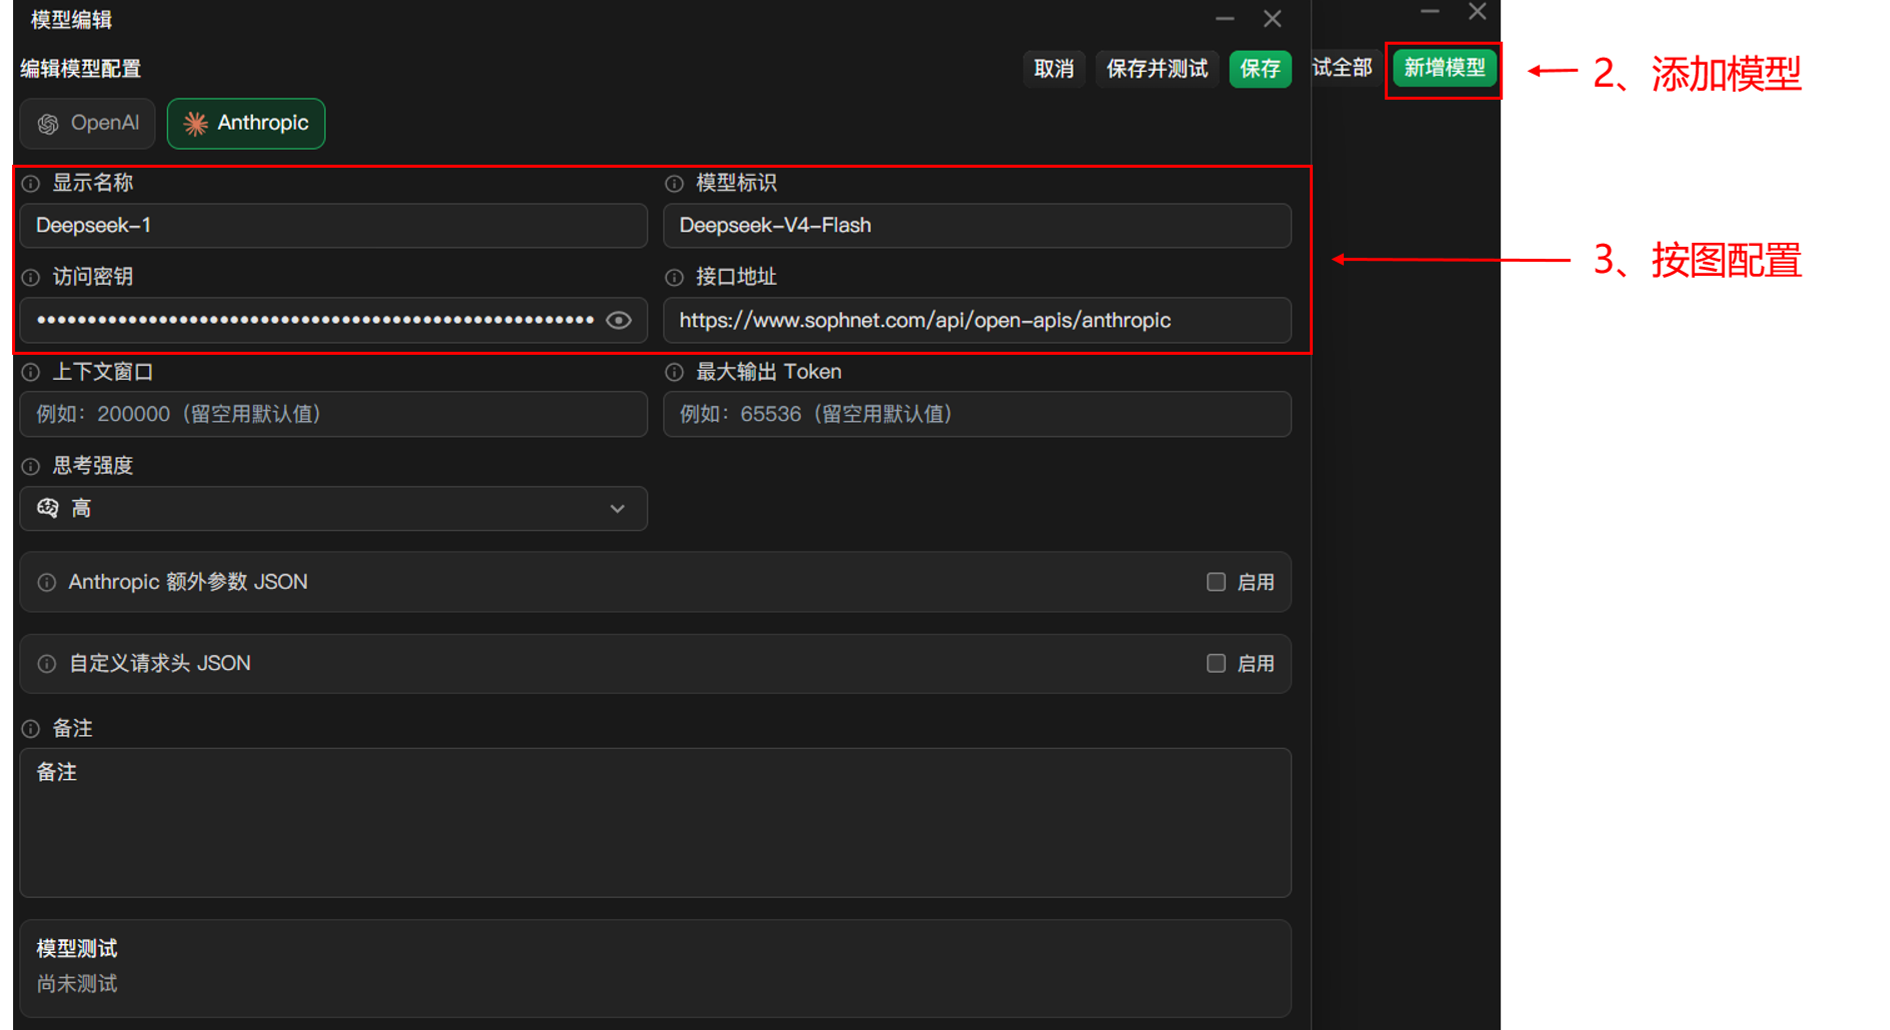Close the background window
The height and width of the screenshot is (1030, 1890).
point(1477,12)
